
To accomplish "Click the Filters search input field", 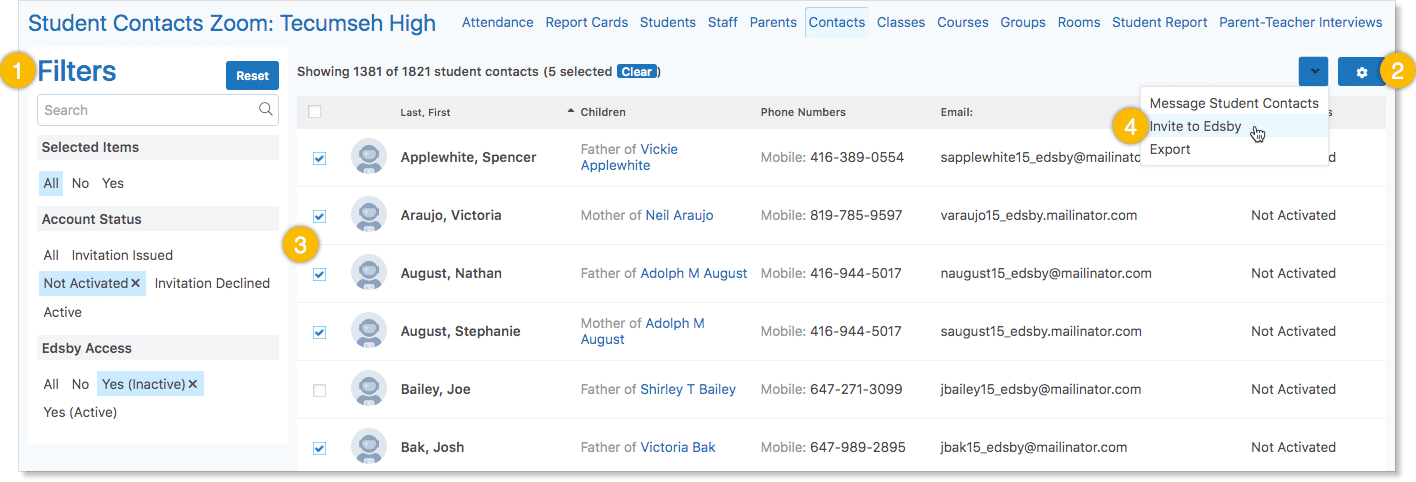I will [145, 110].
